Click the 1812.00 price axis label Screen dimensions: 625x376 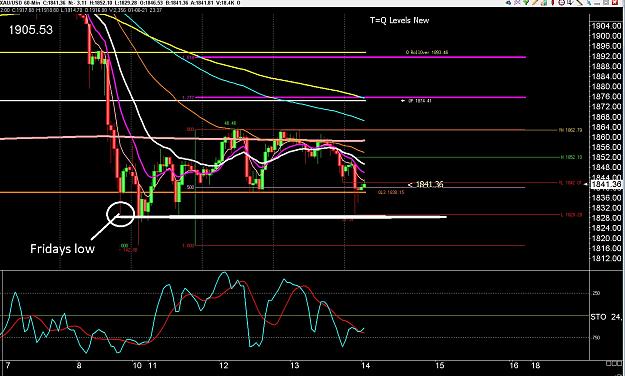[x=606, y=258]
